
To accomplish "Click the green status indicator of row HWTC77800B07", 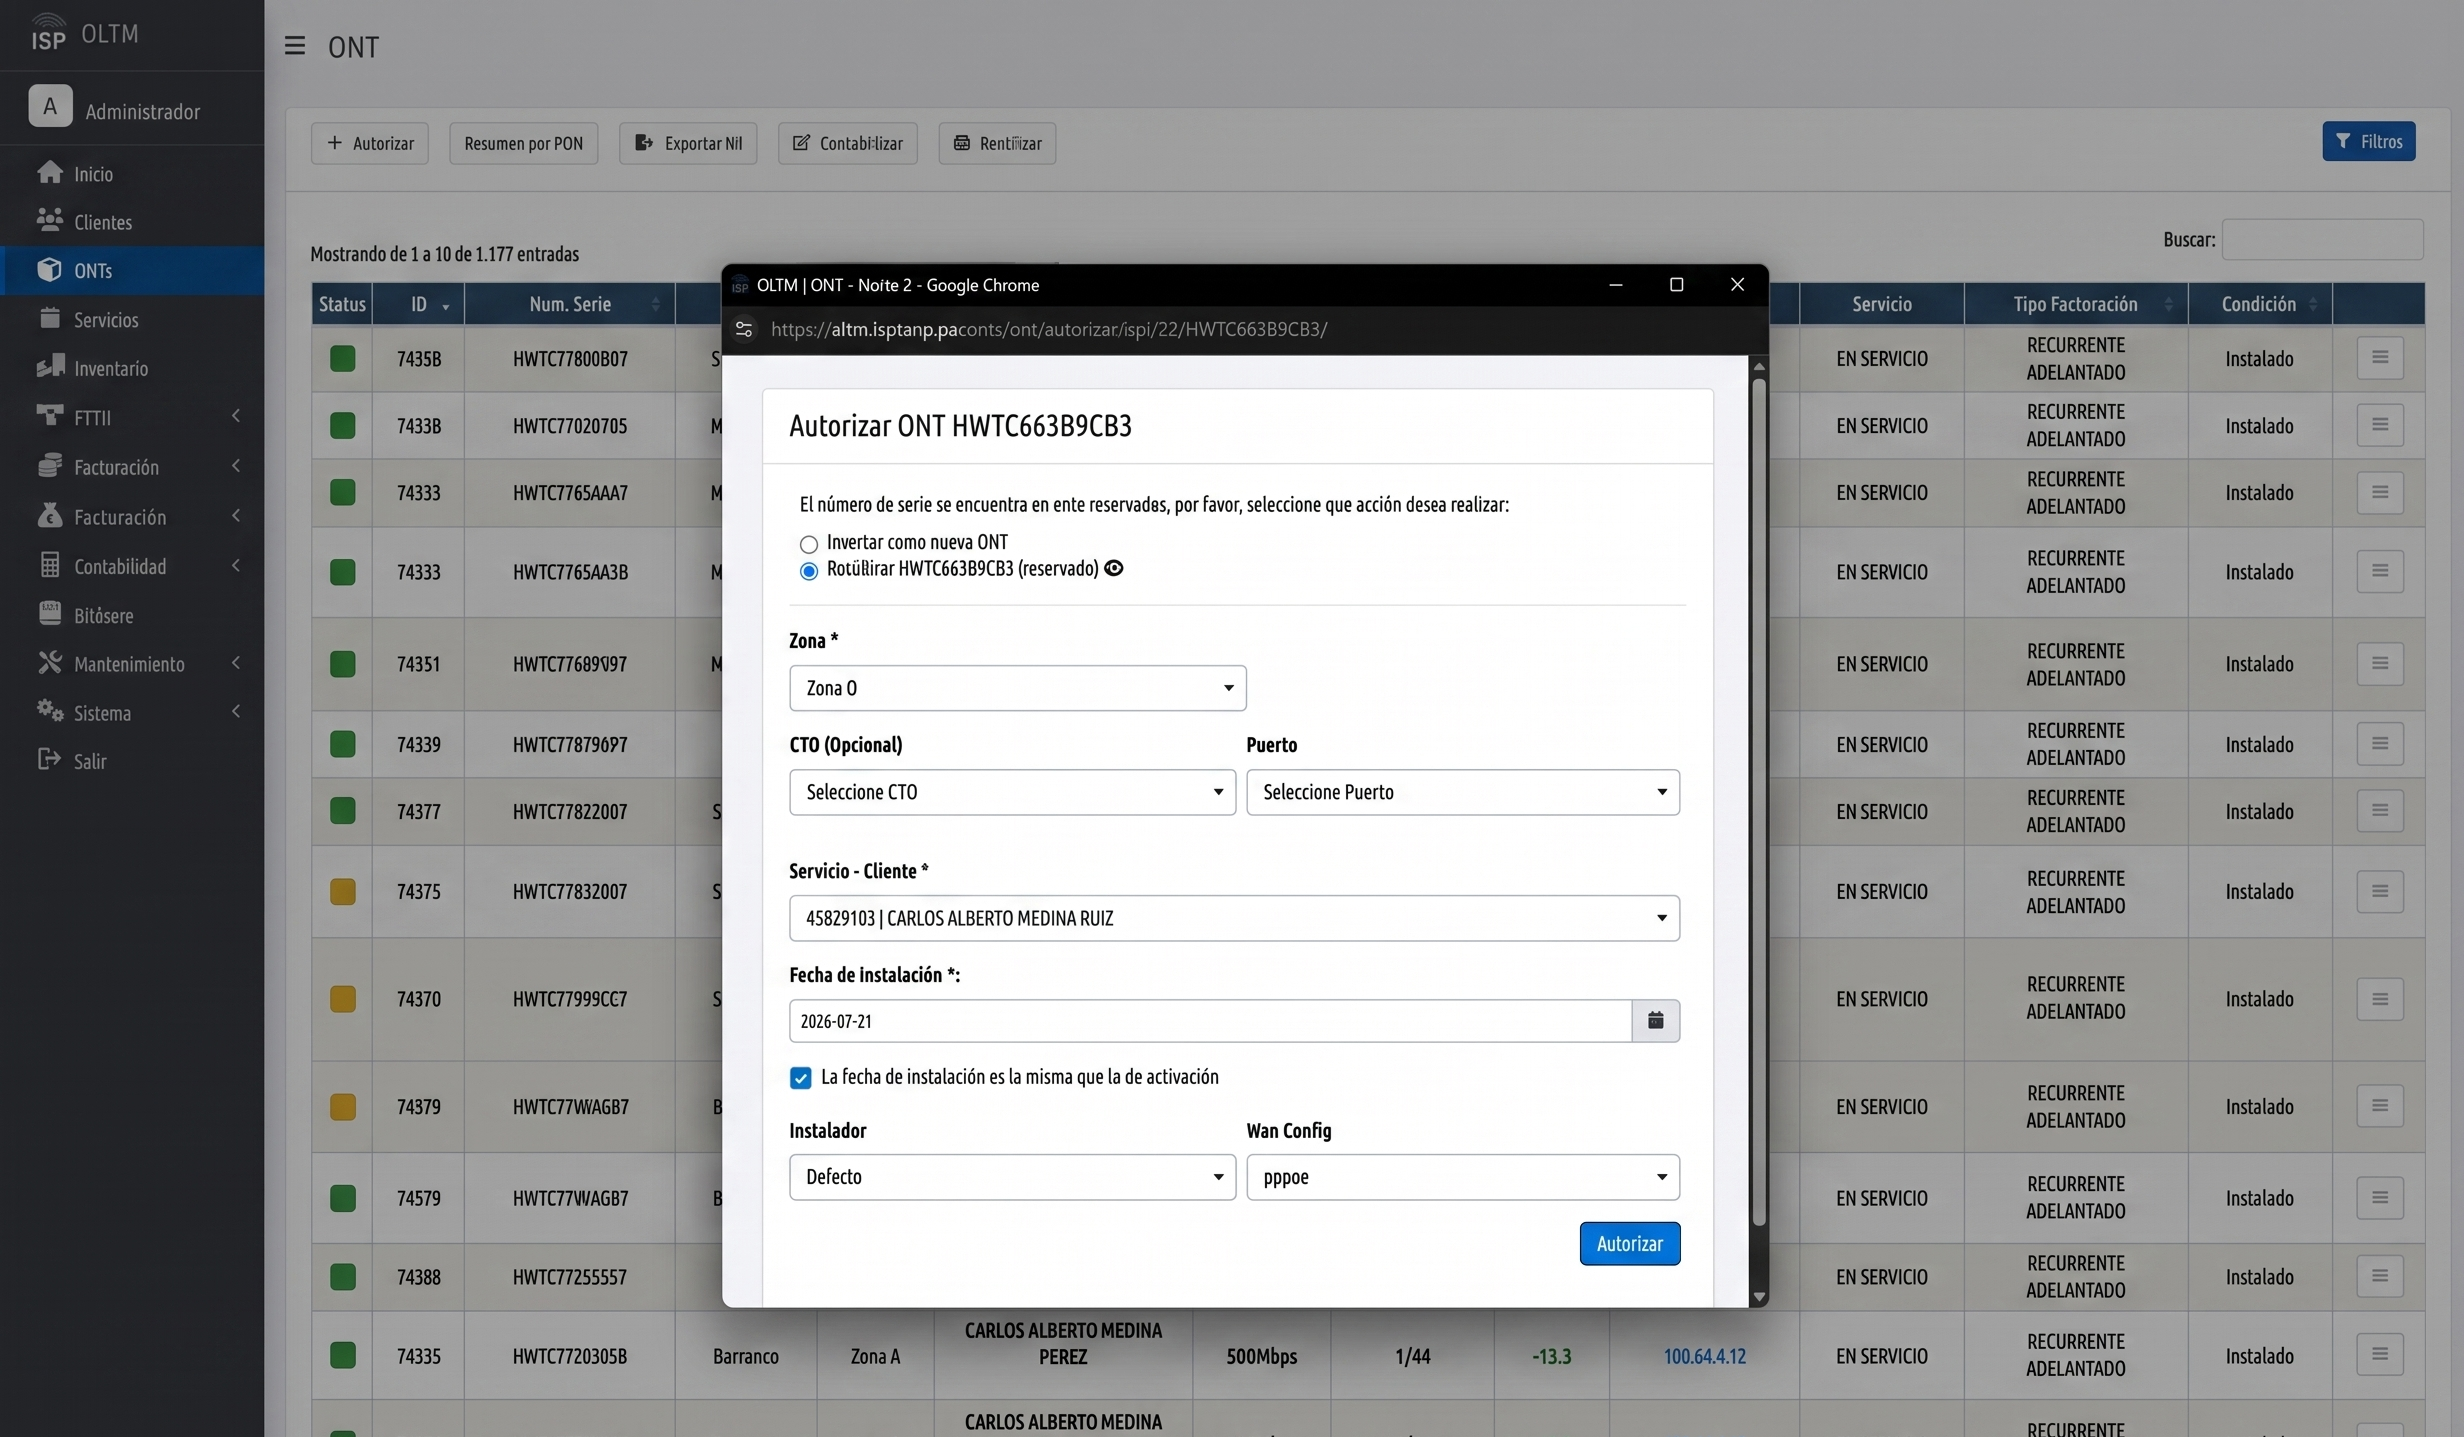I will point(342,359).
